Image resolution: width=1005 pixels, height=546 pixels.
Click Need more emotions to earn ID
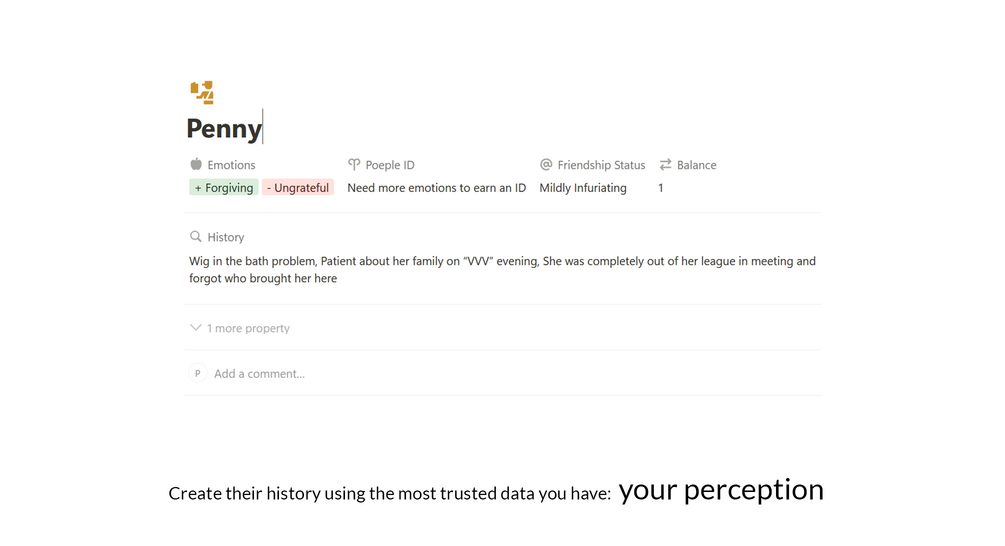(x=436, y=188)
